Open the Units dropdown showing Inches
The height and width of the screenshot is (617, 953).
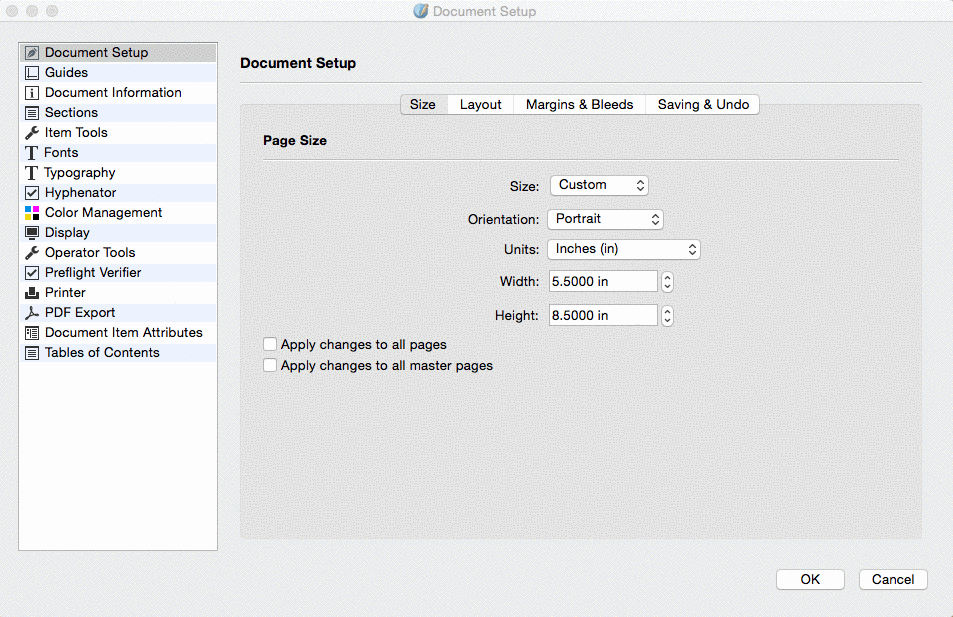623,249
